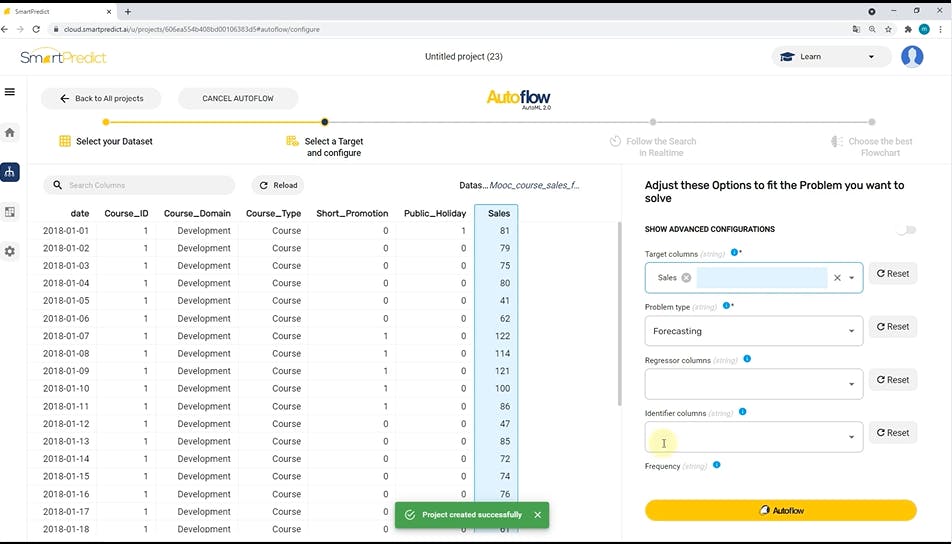Viewport: 952px width, 544px height.
Task: Click the 'Untitled project (23)' title
Action: [464, 56]
